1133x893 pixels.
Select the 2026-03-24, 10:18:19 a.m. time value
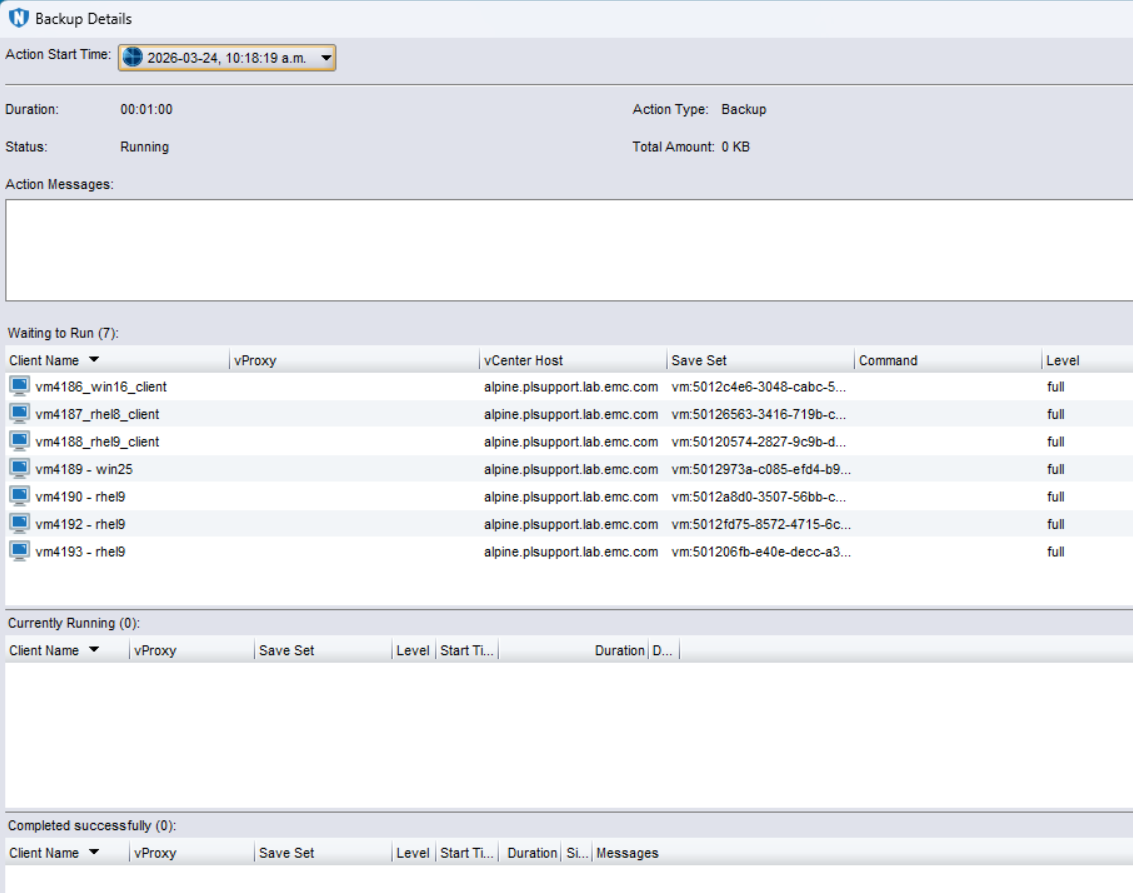(x=226, y=58)
